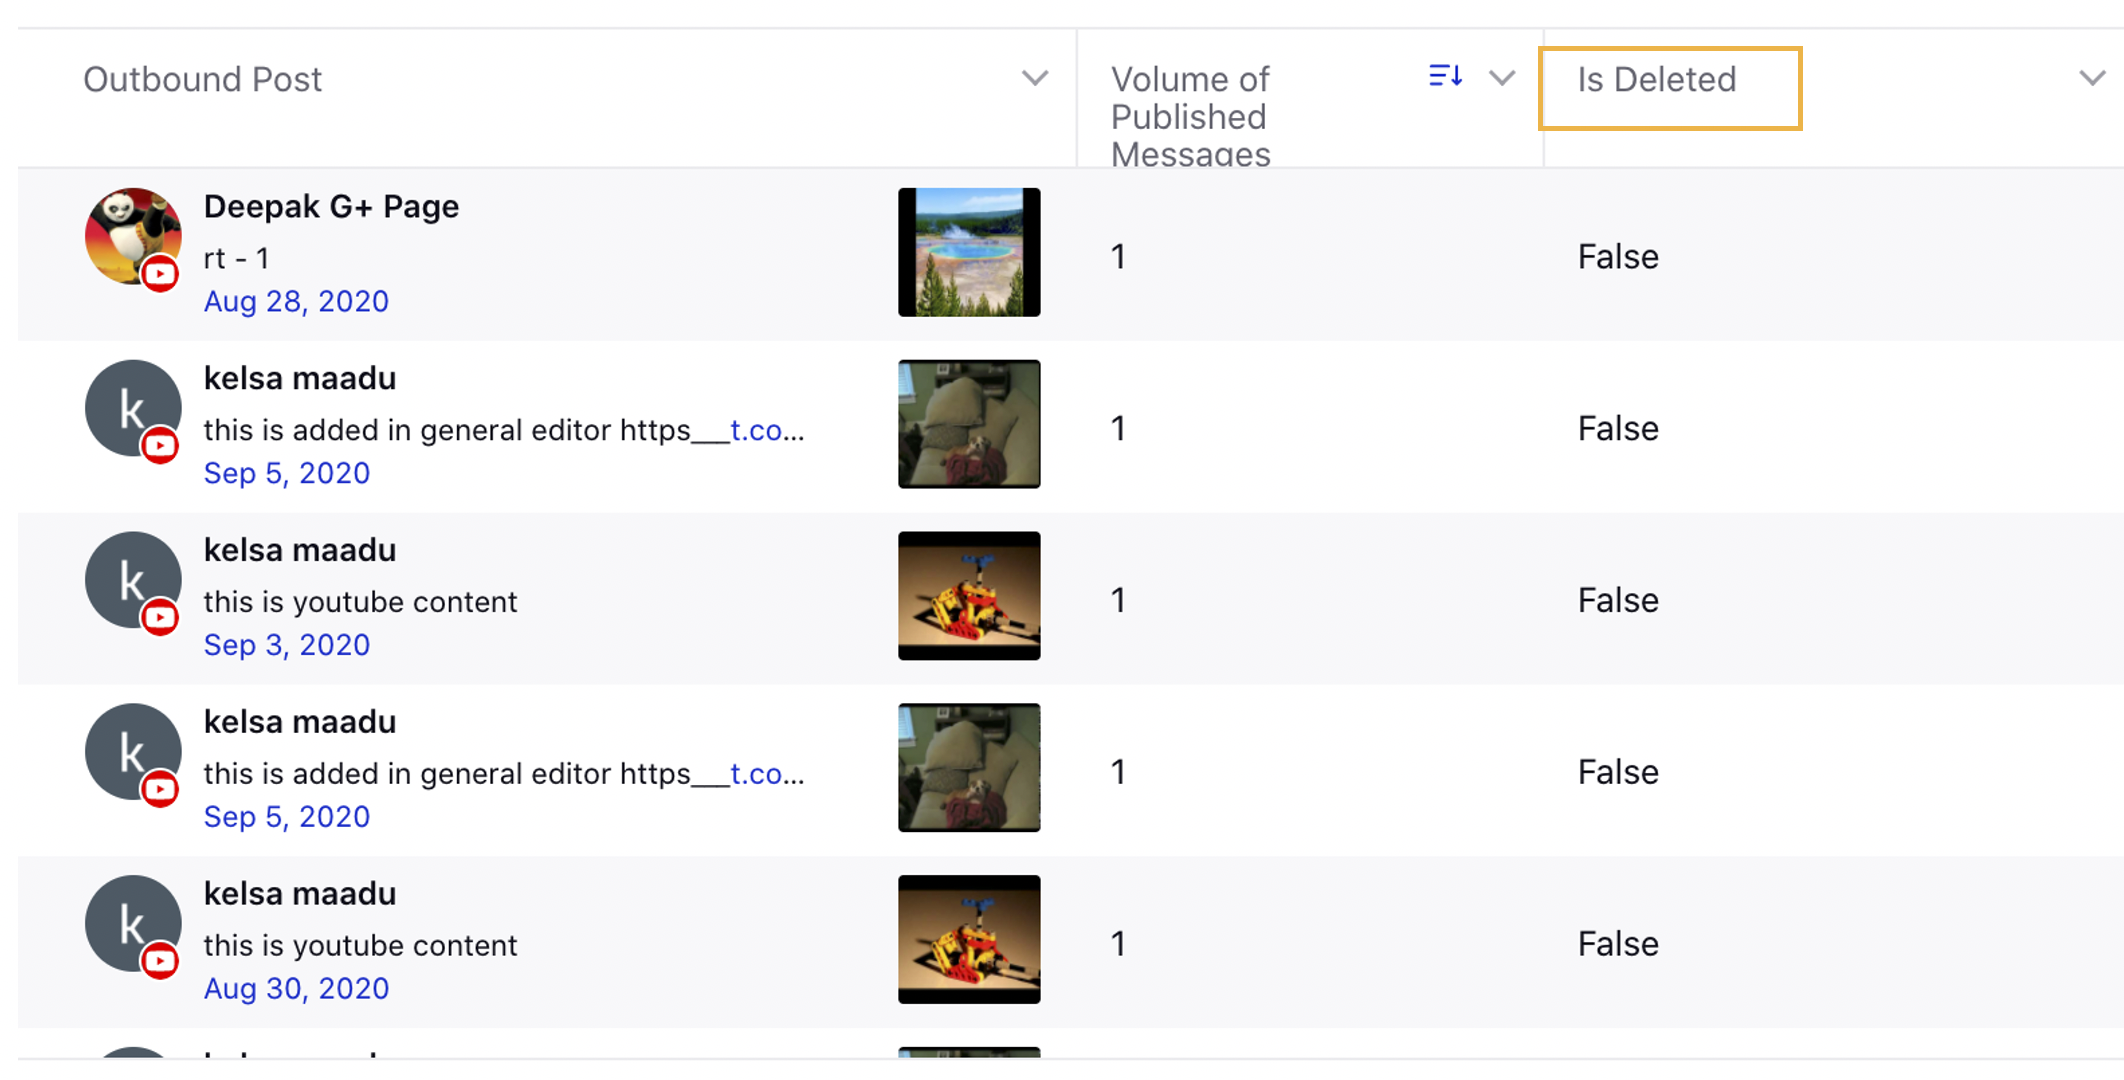Click the Deepak G+ Page panda avatar

point(133,237)
